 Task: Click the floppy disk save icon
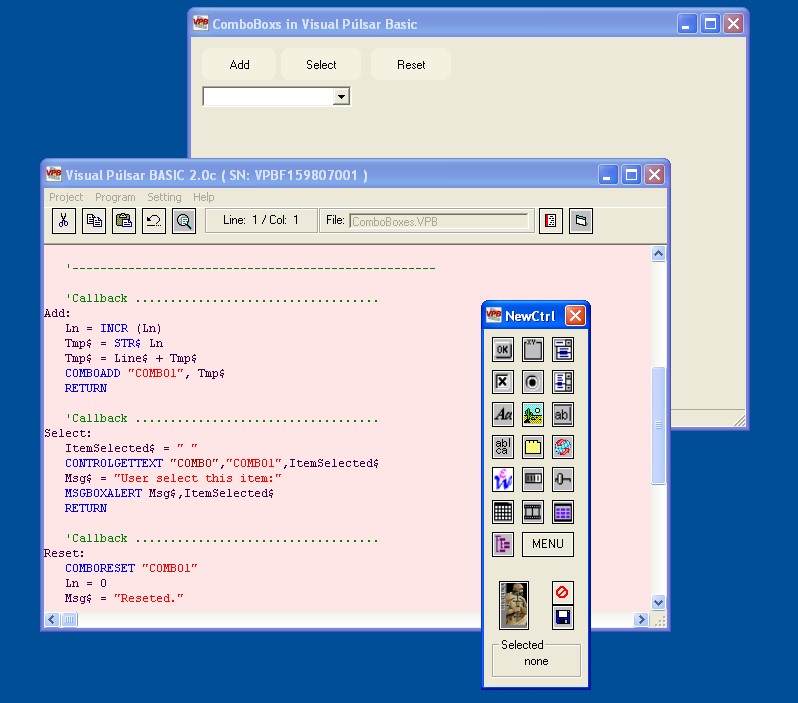pos(562,617)
